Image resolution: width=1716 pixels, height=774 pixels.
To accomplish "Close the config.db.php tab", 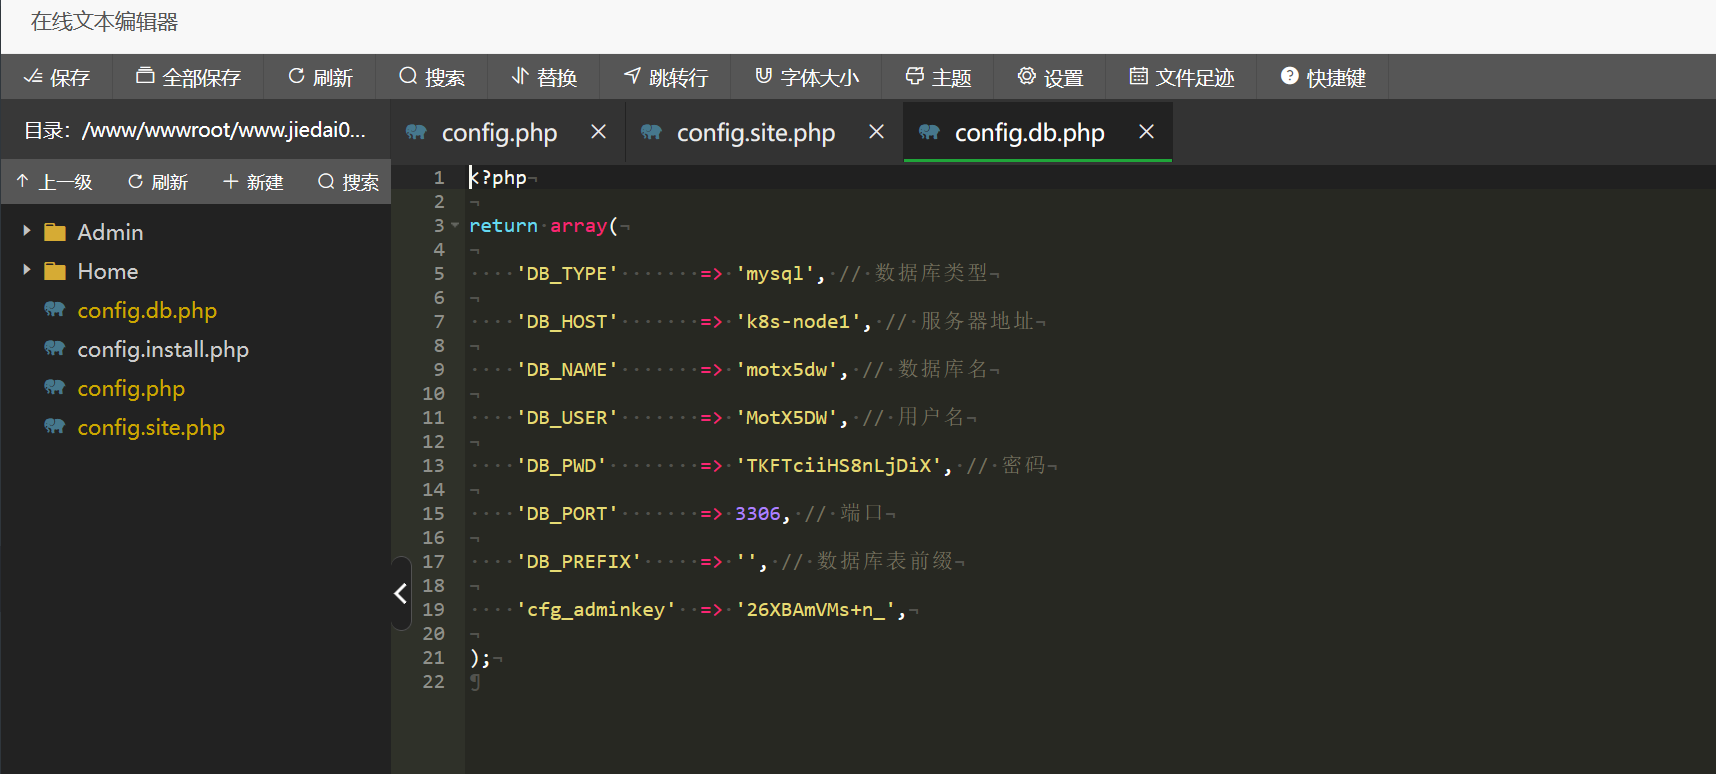I will click(1146, 132).
